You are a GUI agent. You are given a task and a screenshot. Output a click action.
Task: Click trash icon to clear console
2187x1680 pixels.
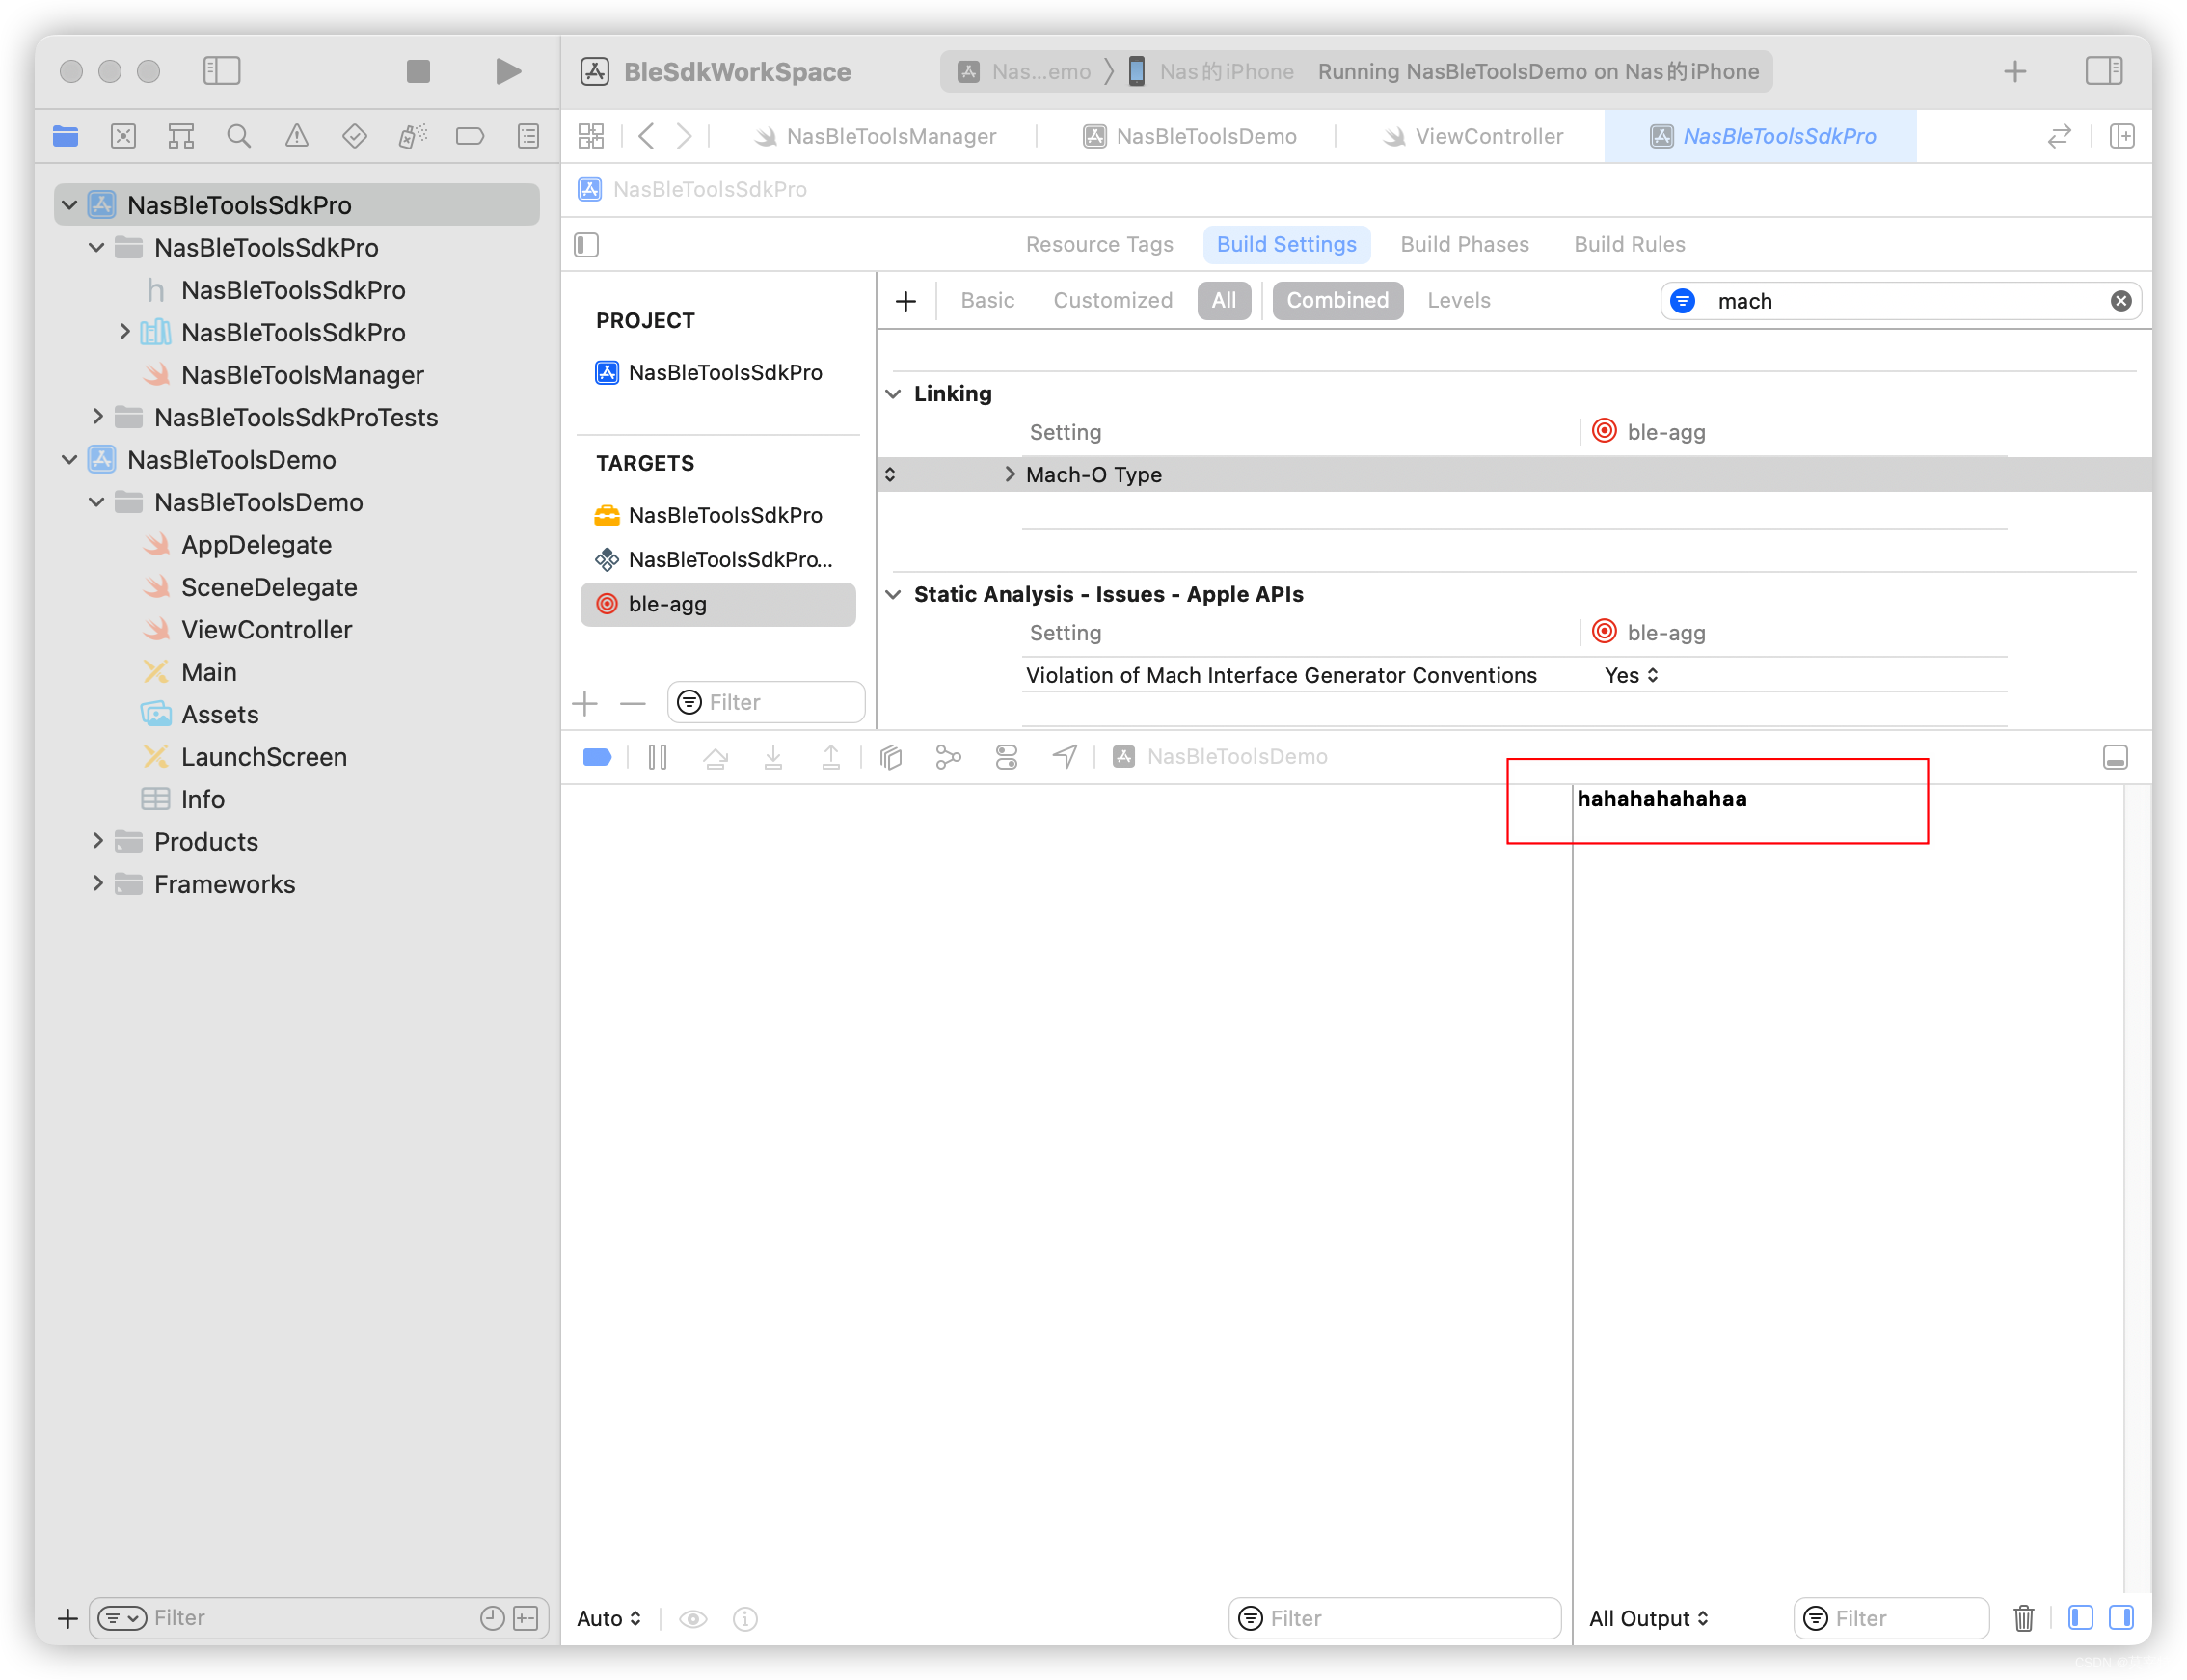[2023, 1617]
